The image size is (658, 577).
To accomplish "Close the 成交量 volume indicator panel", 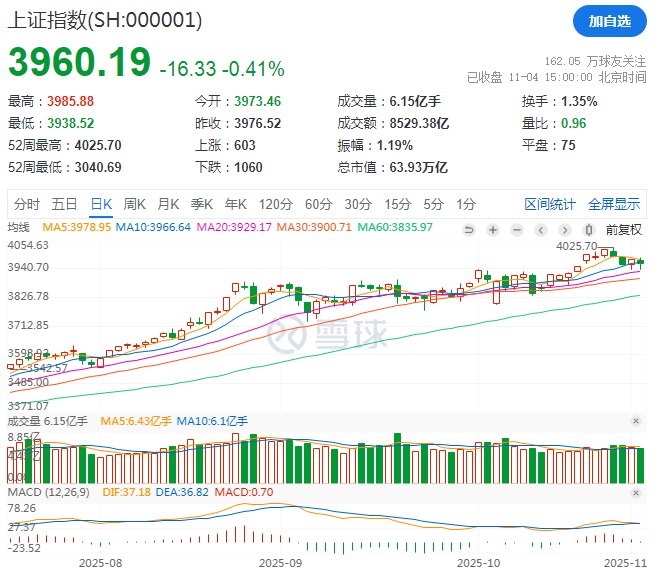I will [636, 421].
